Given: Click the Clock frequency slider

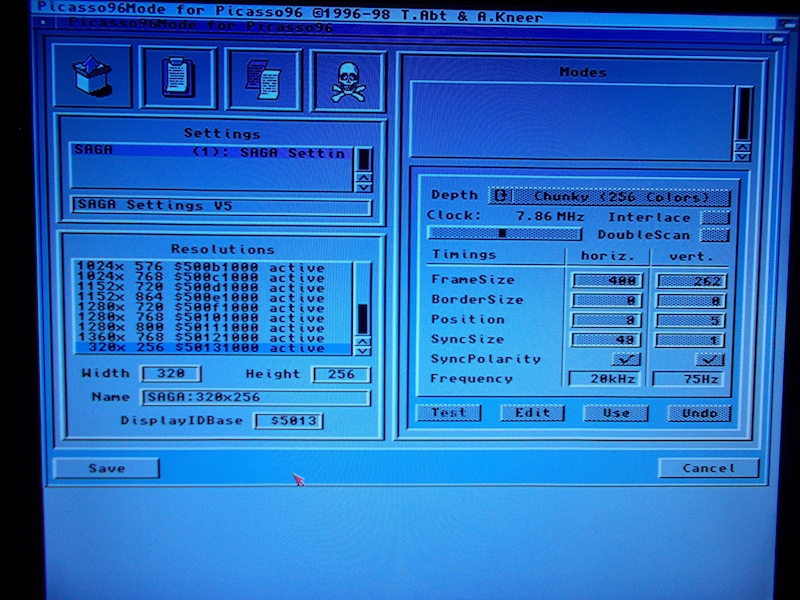Looking at the screenshot, I should tap(504, 233).
